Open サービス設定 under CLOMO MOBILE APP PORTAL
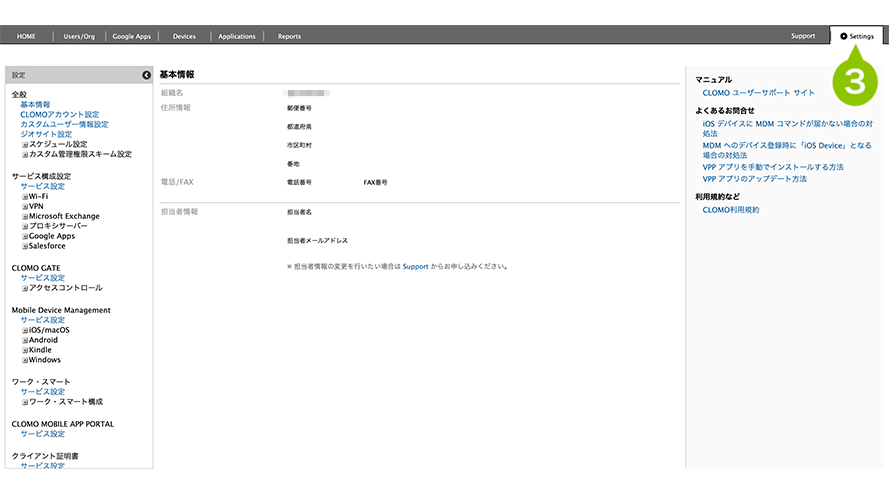The image size is (889, 500). [x=43, y=434]
